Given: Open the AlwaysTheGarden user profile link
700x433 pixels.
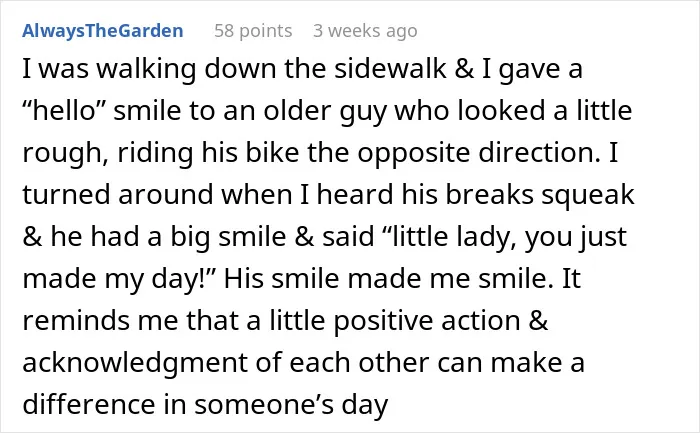Looking at the screenshot, I should tap(103, 31).
